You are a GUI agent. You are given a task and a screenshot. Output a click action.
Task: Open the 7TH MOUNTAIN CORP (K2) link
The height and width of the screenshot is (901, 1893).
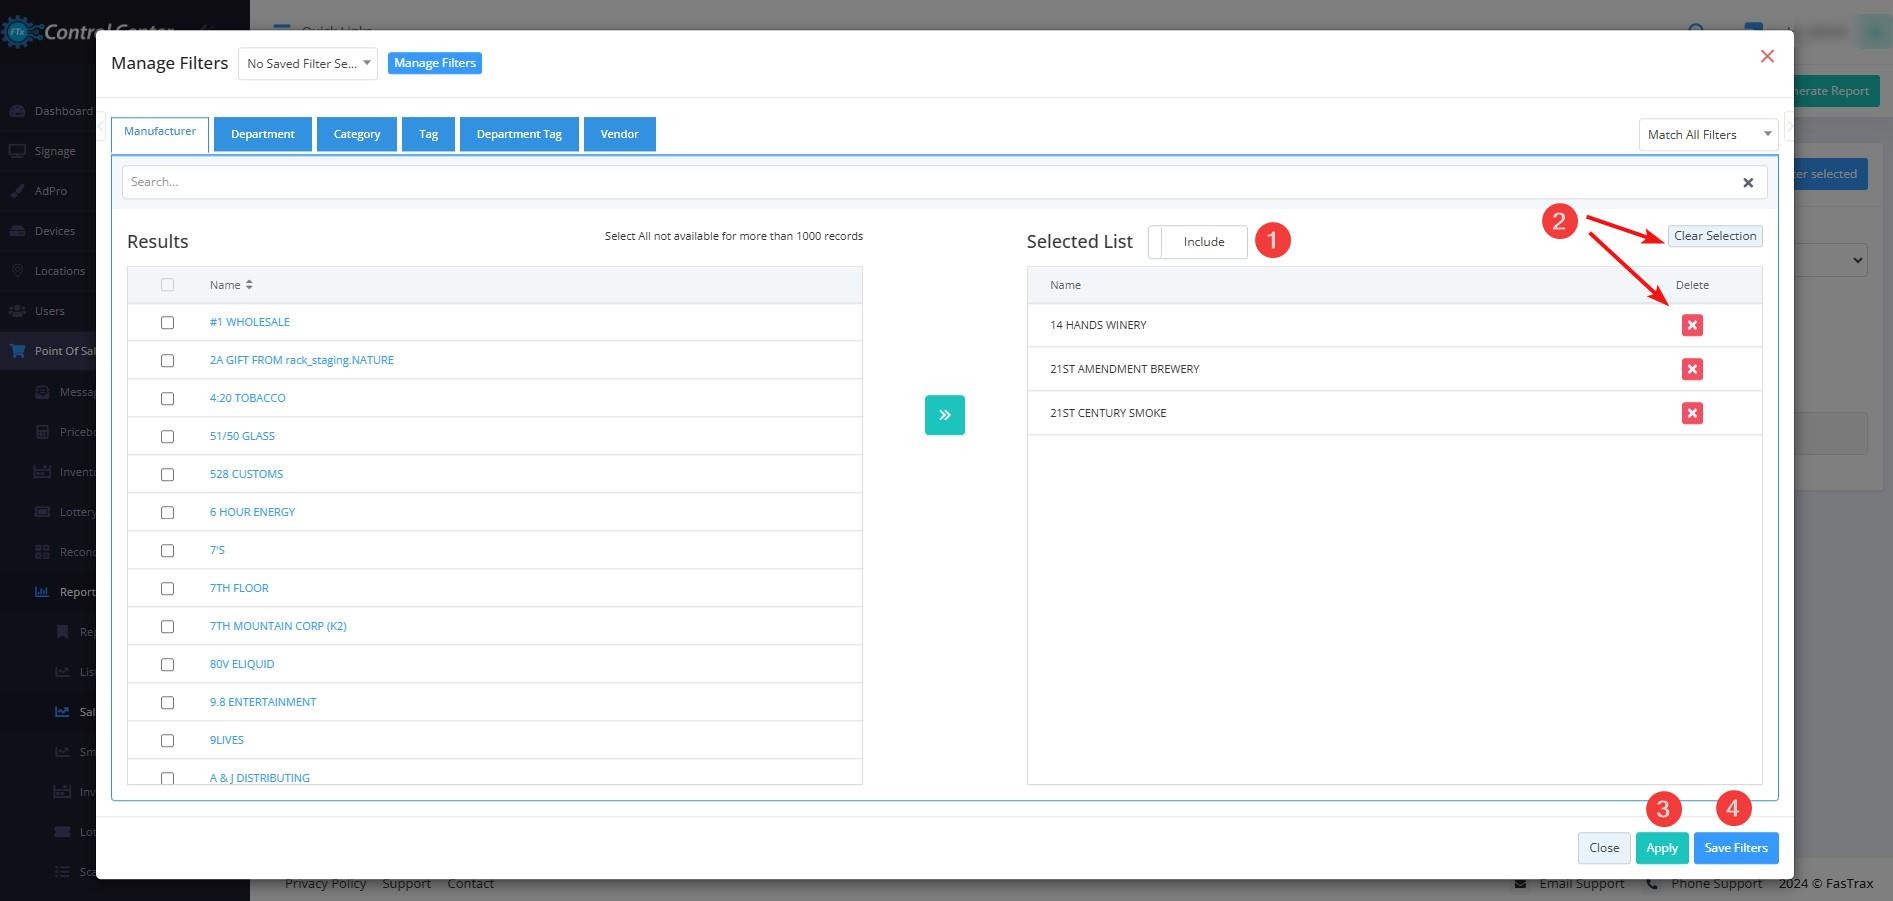(278, 626)
